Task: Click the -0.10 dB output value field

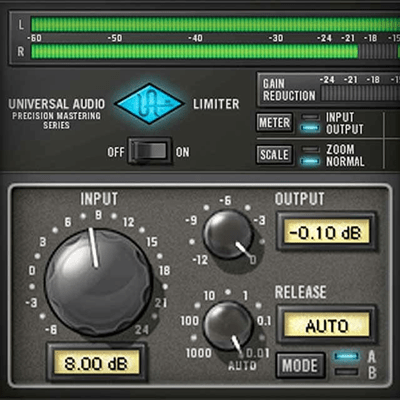Action: pos(326,232)
